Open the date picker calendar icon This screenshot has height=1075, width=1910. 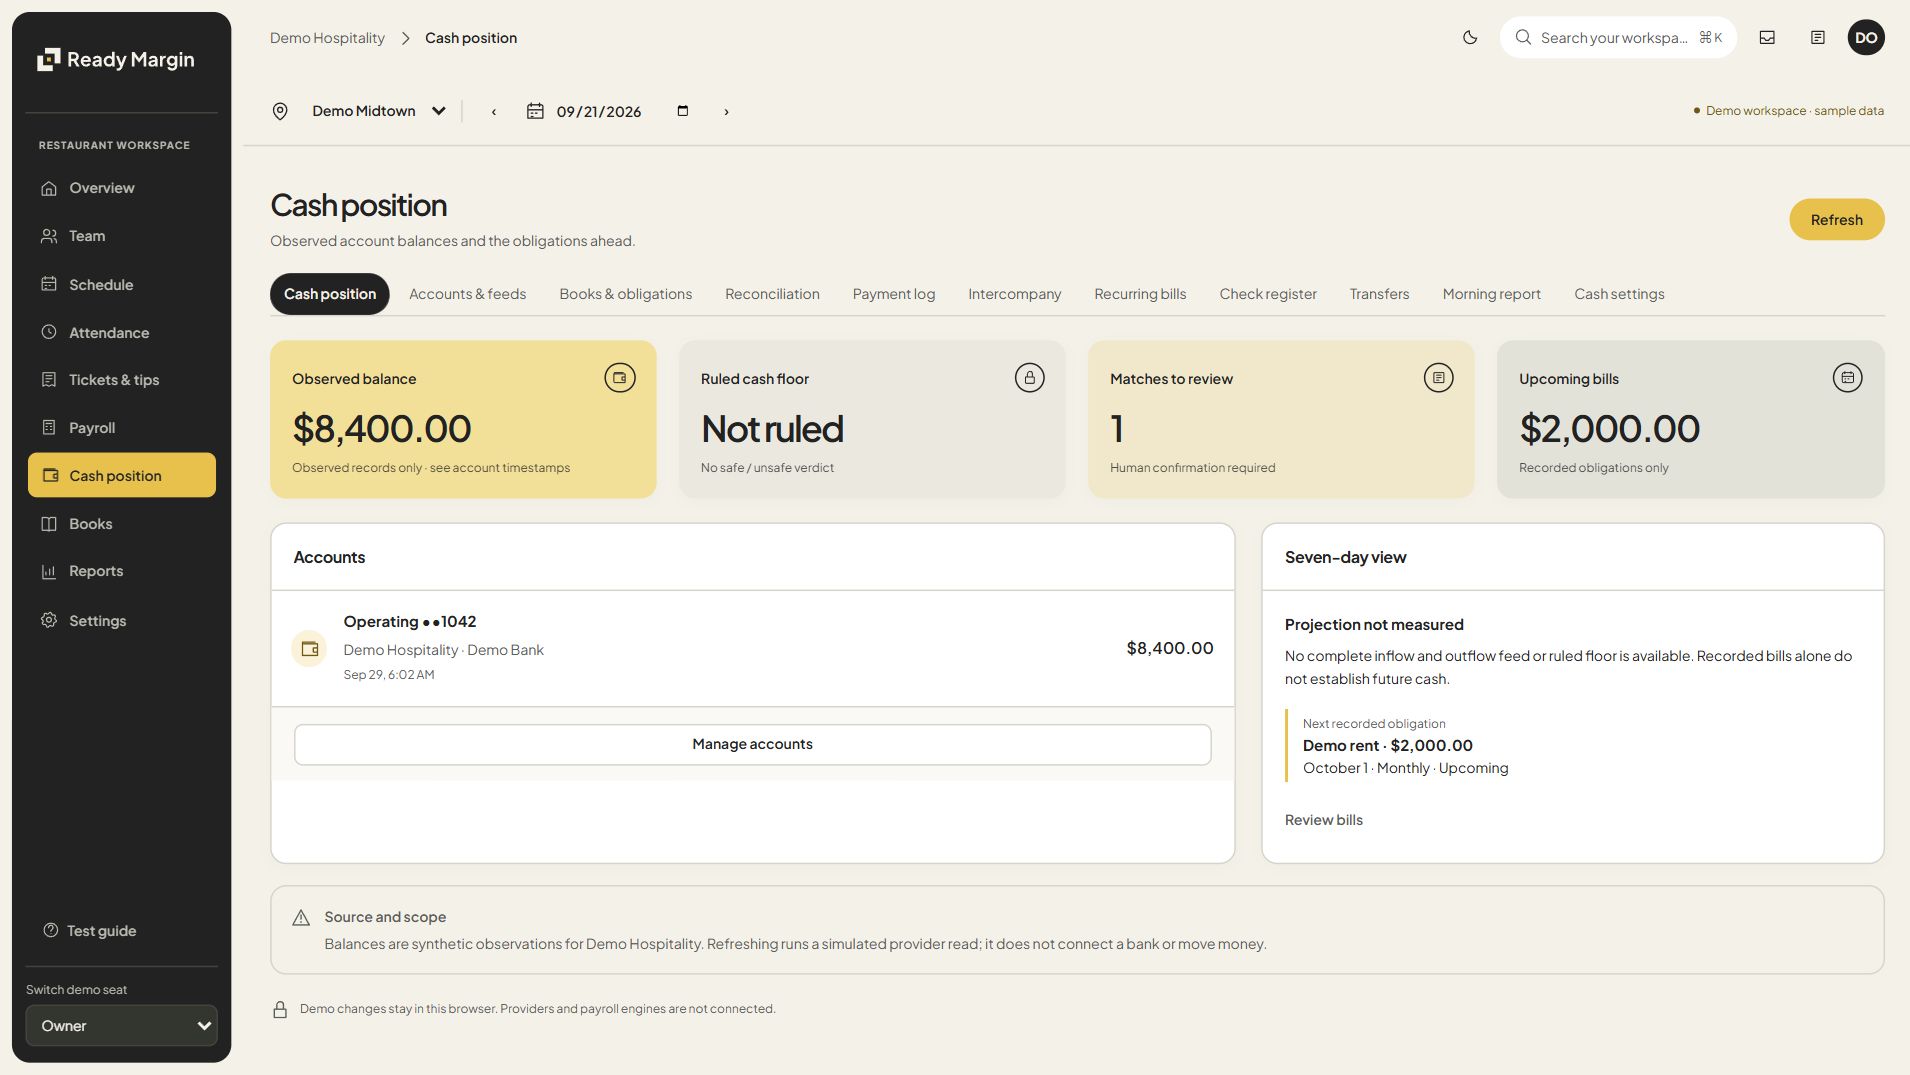click(x=683, y=111)
